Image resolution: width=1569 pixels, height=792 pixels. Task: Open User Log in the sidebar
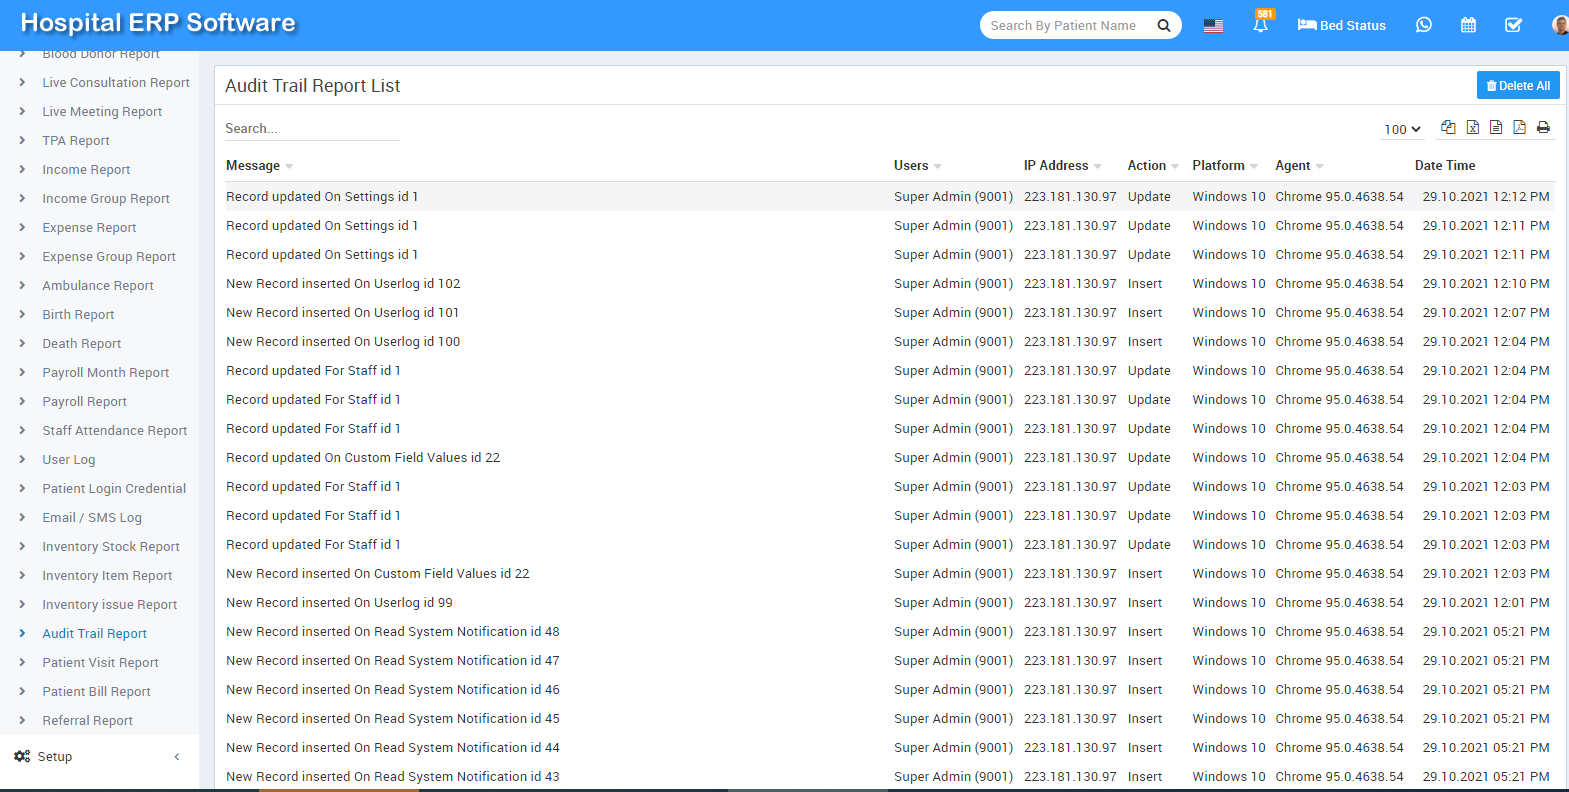(x=69, y=460)
